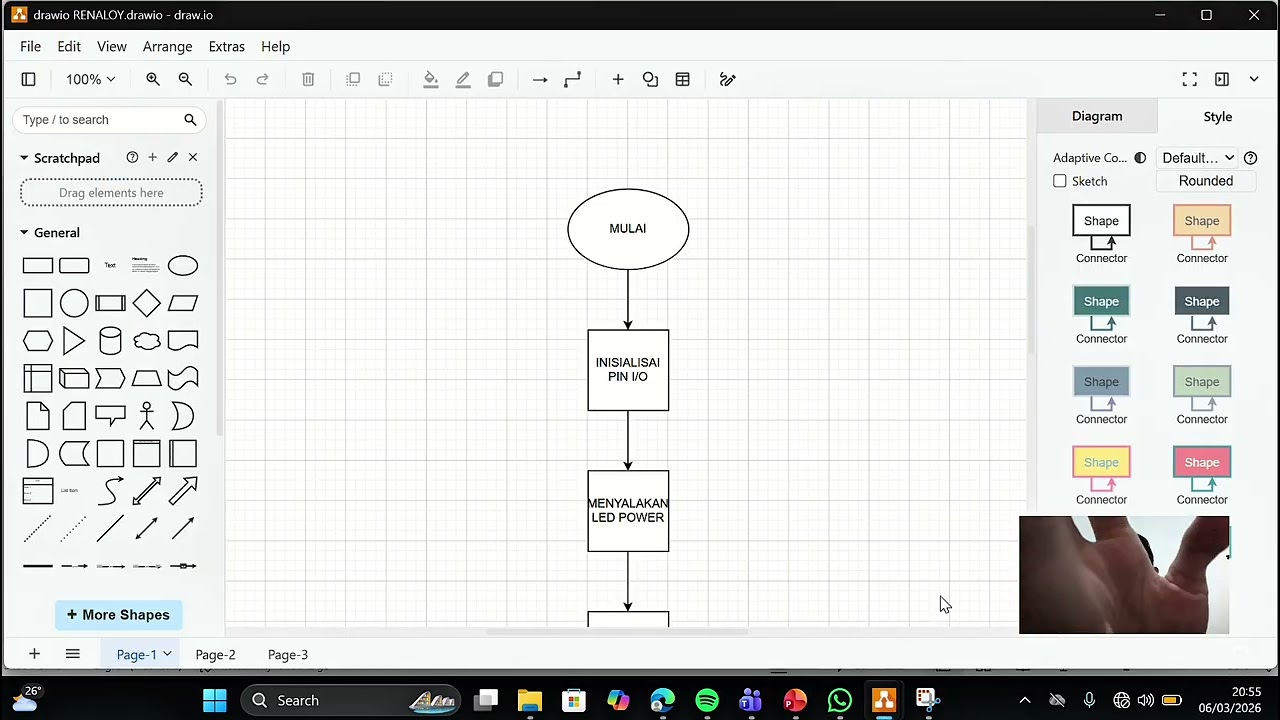Select the INISIALISASI PIN I/O box
The width and height of the screenshot is (1280, 720).
tap(628, 370)
